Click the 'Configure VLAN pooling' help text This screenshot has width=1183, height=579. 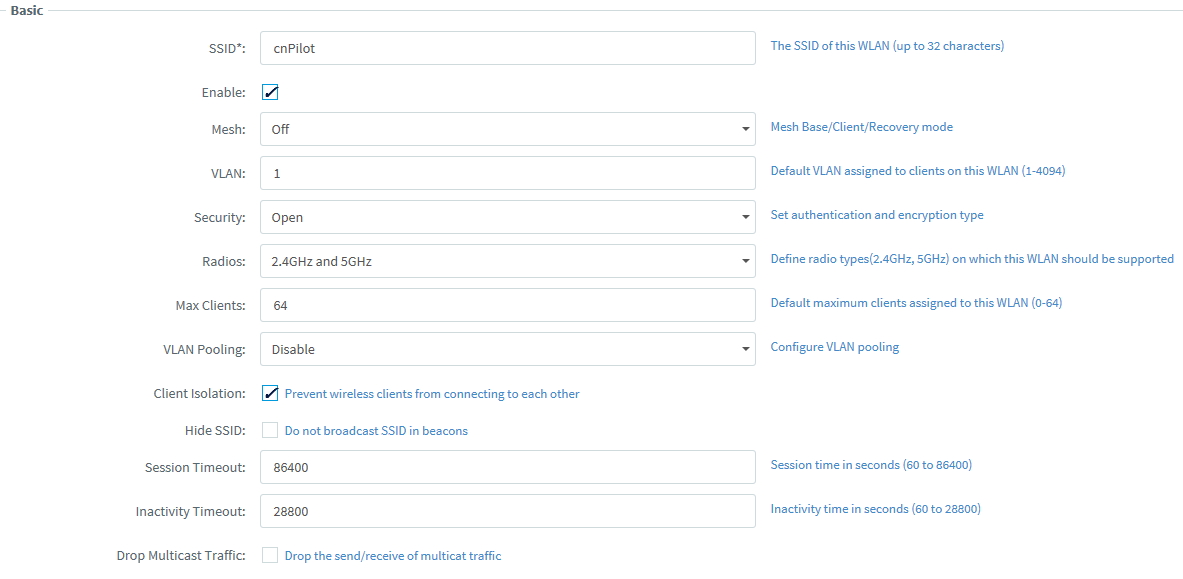pos(834,347)
